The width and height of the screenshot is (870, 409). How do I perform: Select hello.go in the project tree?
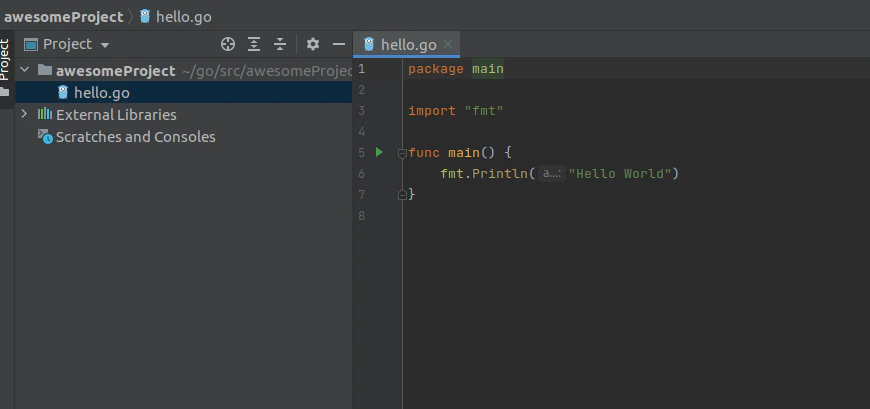click(x=184, y=93)
